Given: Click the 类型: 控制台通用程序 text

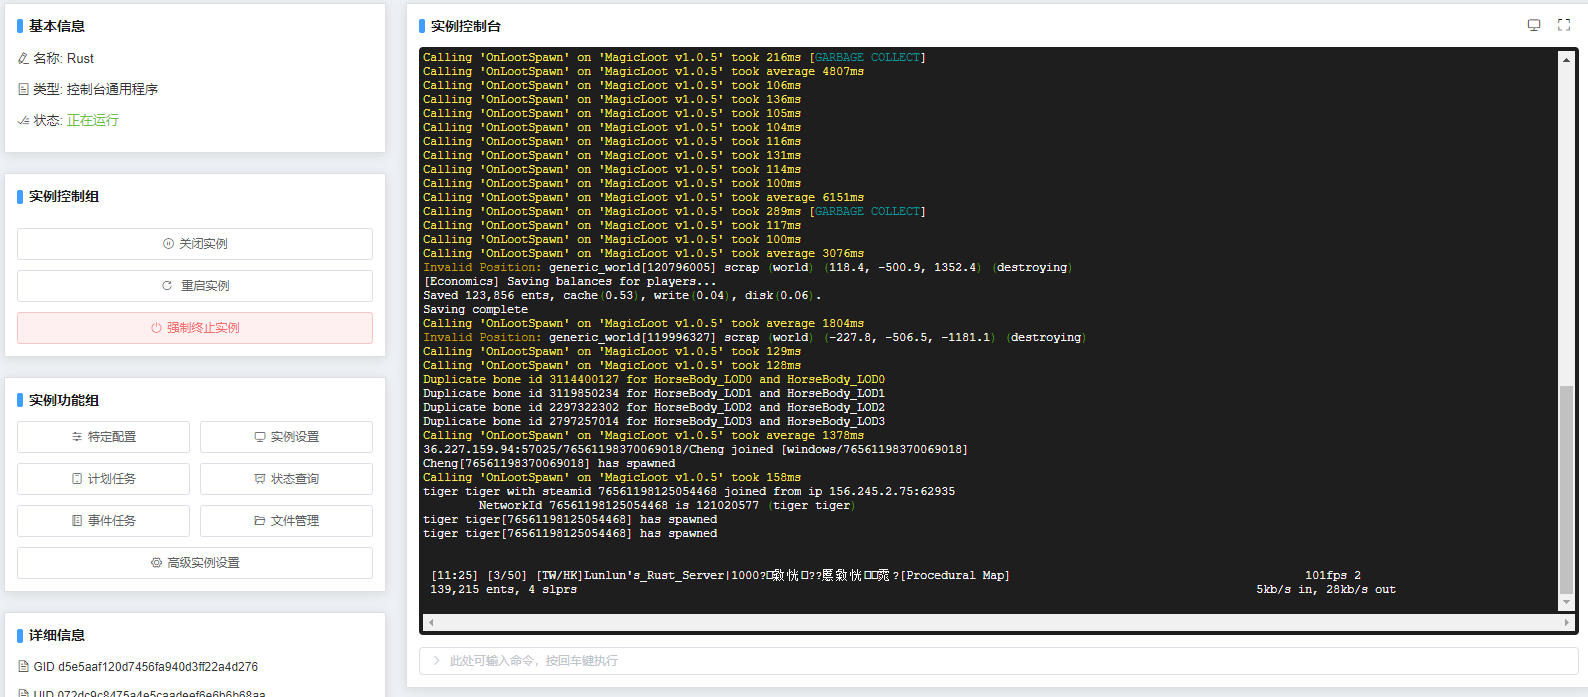Looking at the screenshot, I should [96, 90].
